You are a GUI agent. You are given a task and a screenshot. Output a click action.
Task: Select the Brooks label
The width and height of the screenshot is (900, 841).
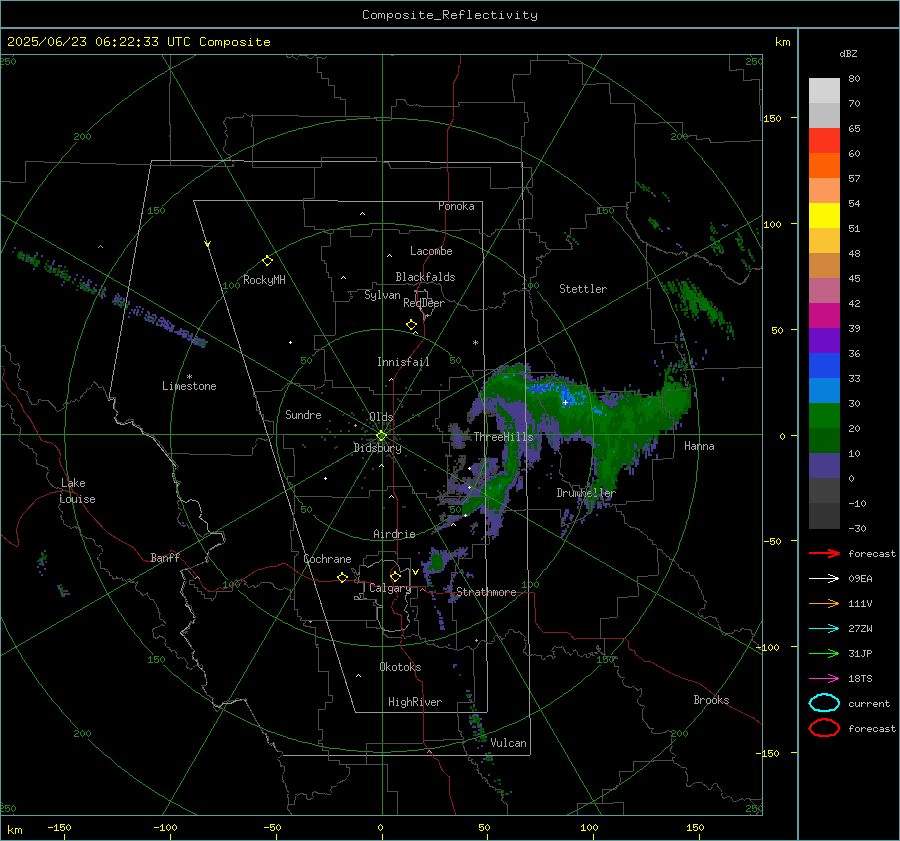tap(711, 700)
